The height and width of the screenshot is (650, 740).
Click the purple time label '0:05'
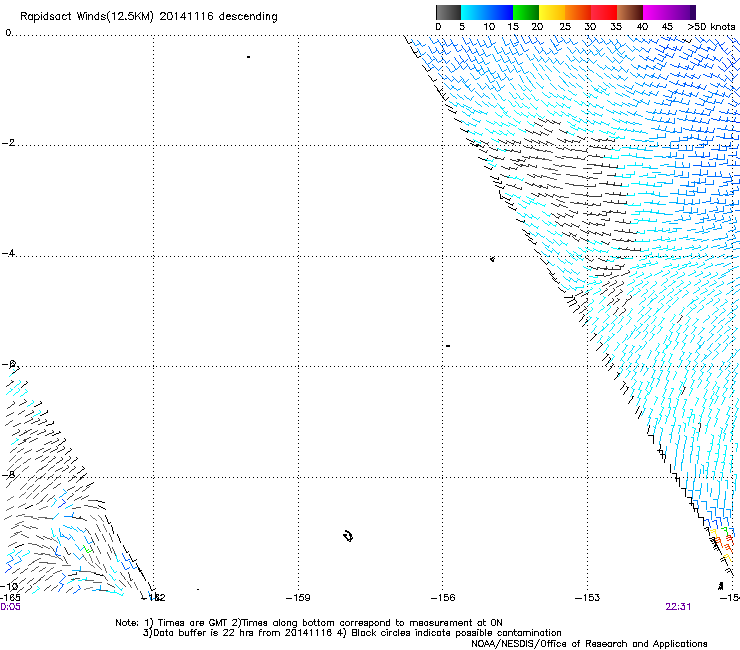click(x=10, y=607)
